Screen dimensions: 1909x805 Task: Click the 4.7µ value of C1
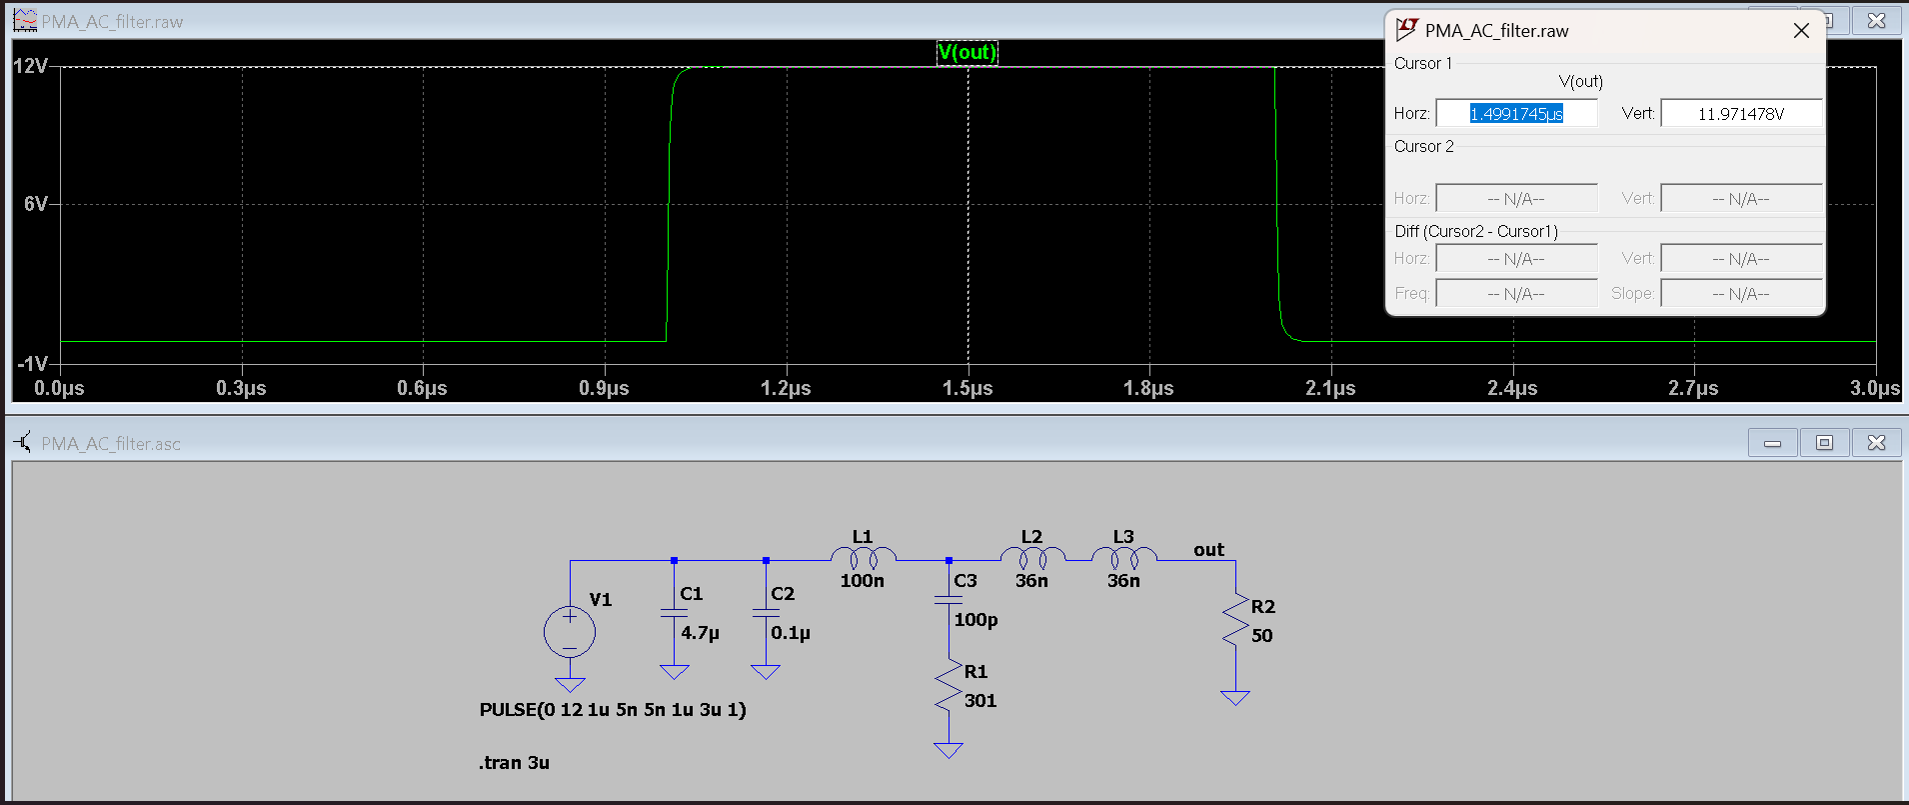tap(700, 633)
